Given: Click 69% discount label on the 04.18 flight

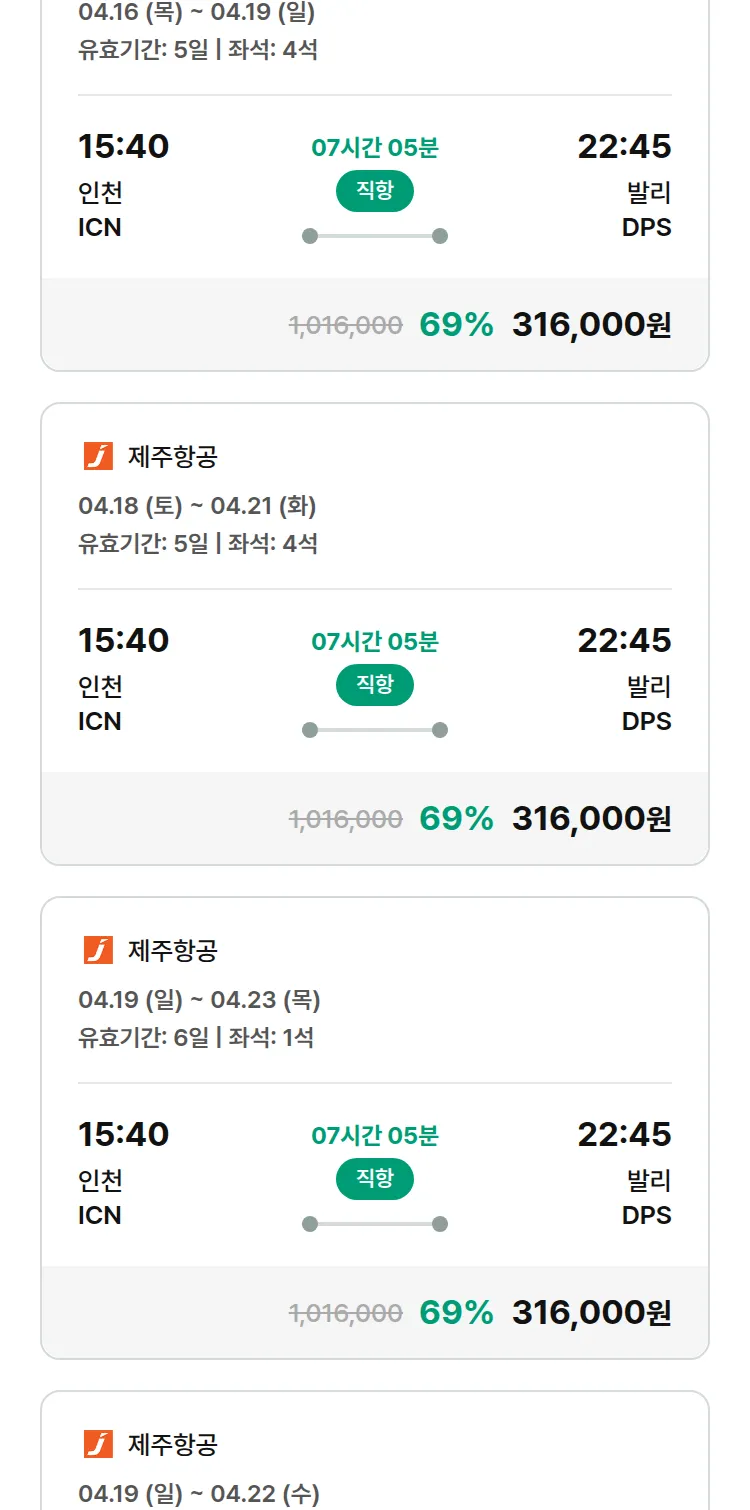Looking at the screenshot, I should (x=456, y=819).
